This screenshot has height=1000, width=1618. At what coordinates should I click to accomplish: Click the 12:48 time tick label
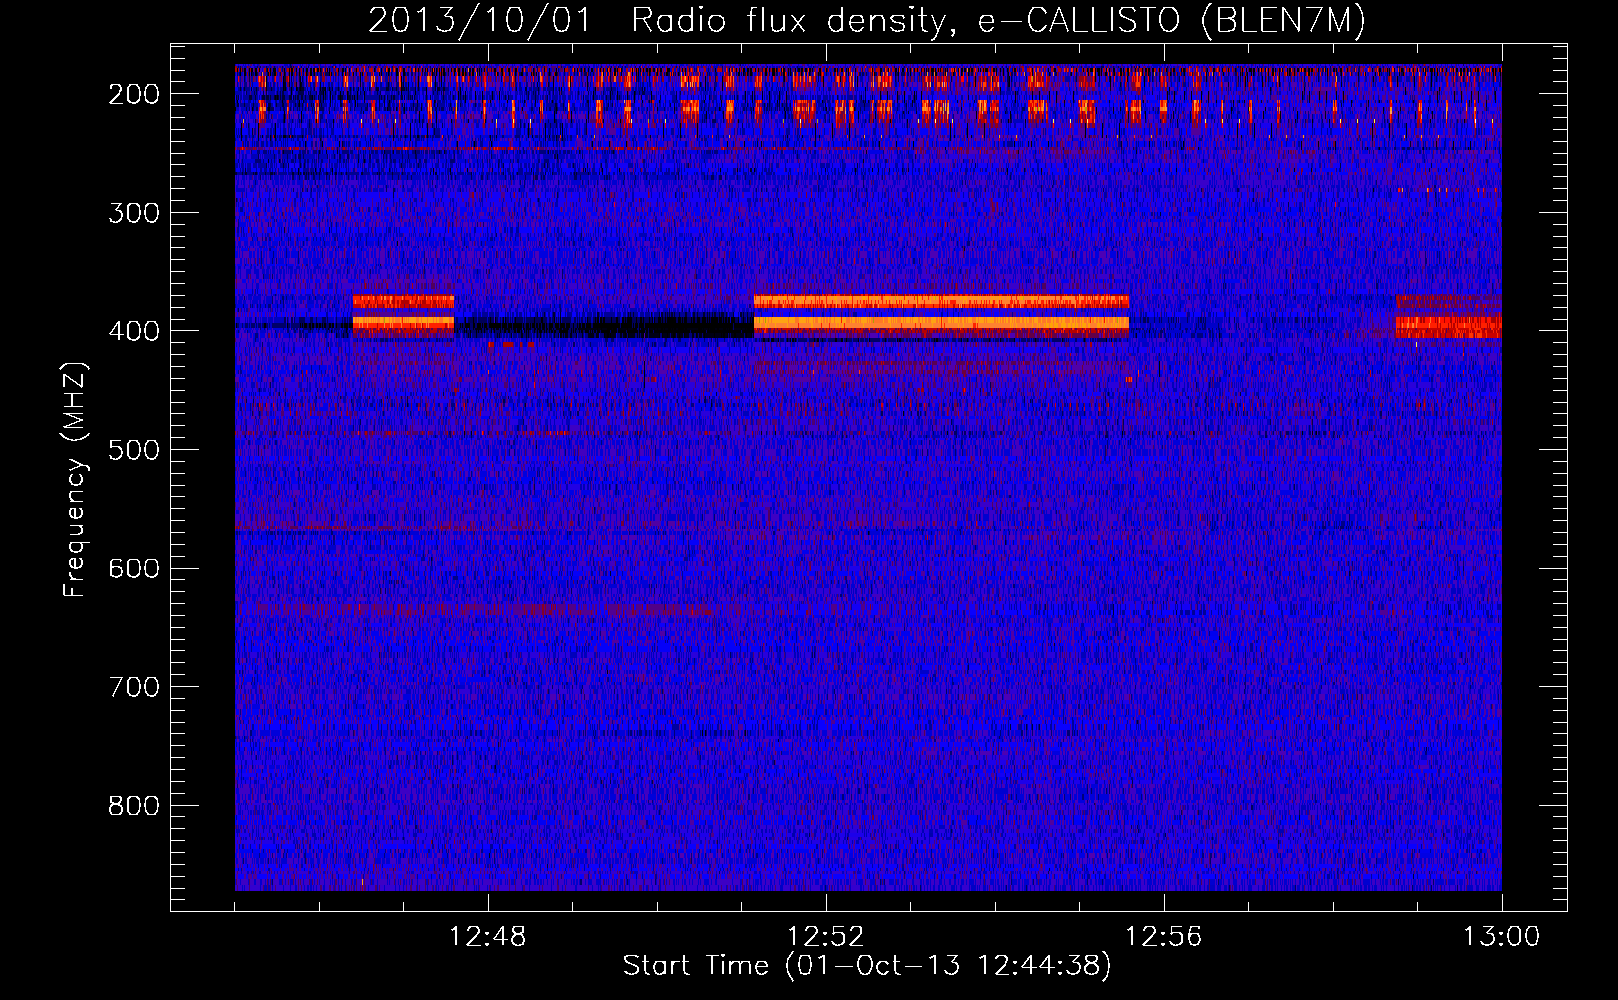(x=488, y=937)
